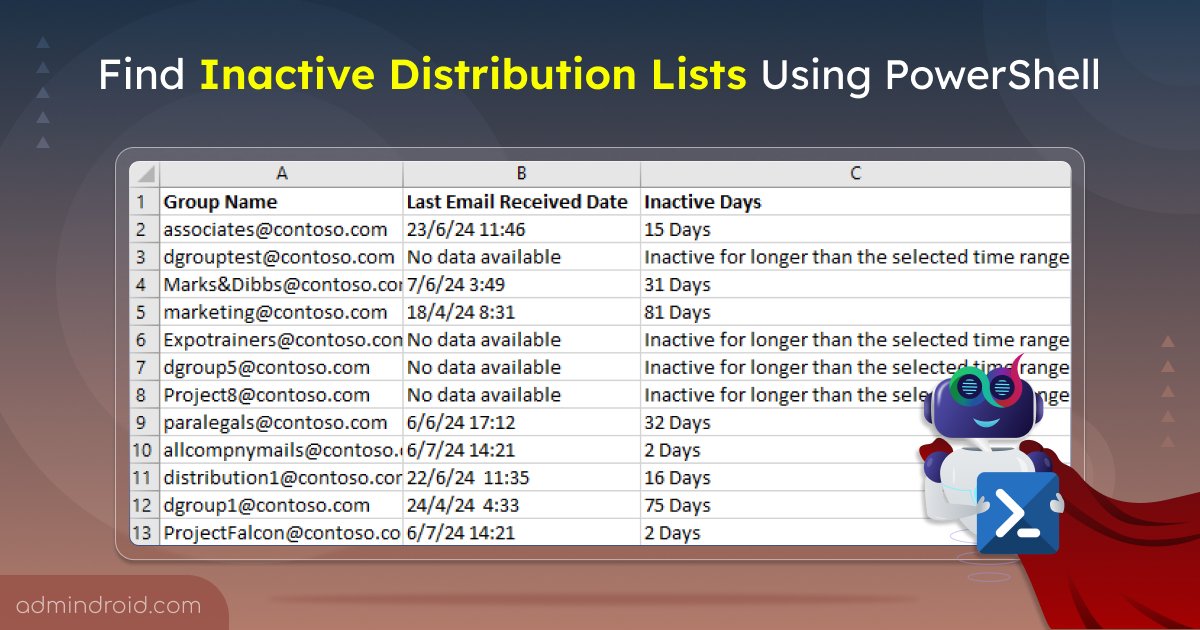Click Last Email Received Date header cell
The width and height of the screenshot is (1200, 630).
tap(522, 201)
